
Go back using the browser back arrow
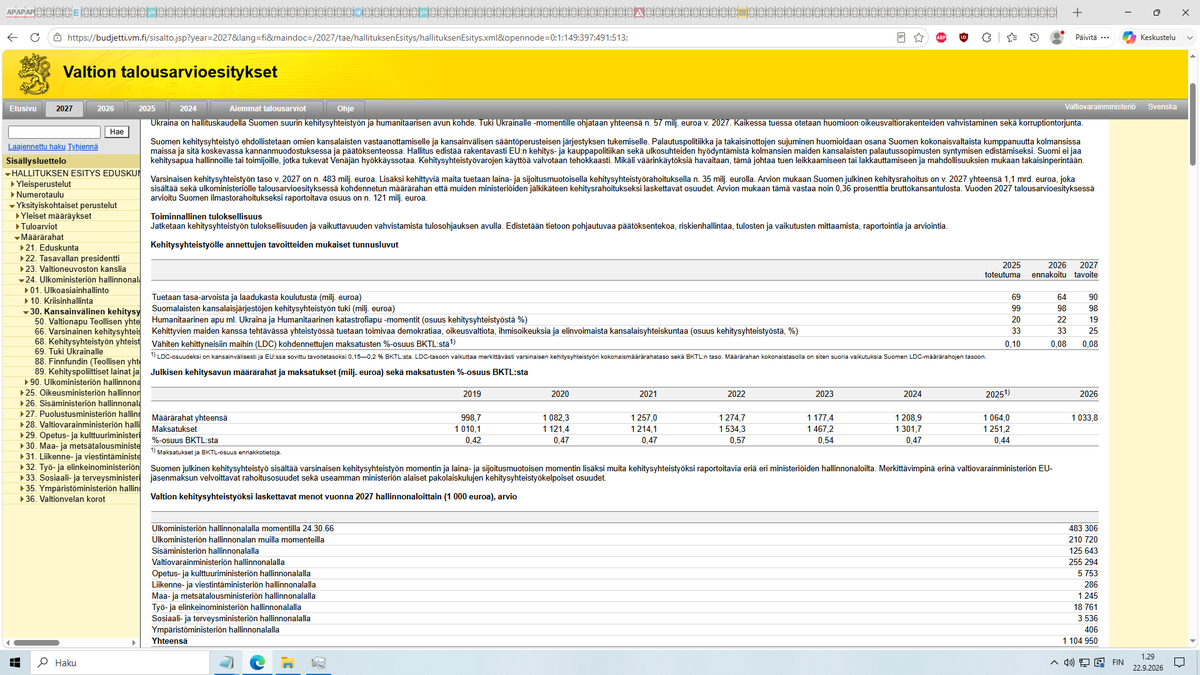(13, 37)
